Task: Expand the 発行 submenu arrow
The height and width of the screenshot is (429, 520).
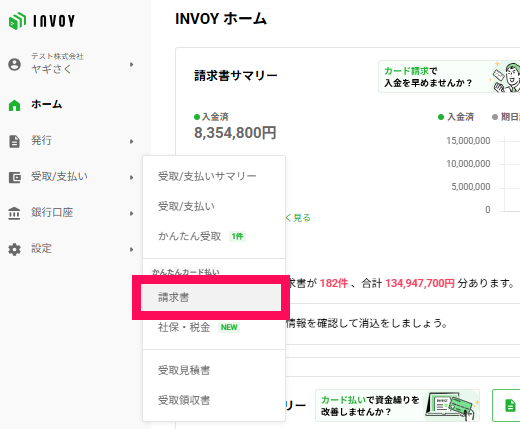Action: [x=132, y=141]
